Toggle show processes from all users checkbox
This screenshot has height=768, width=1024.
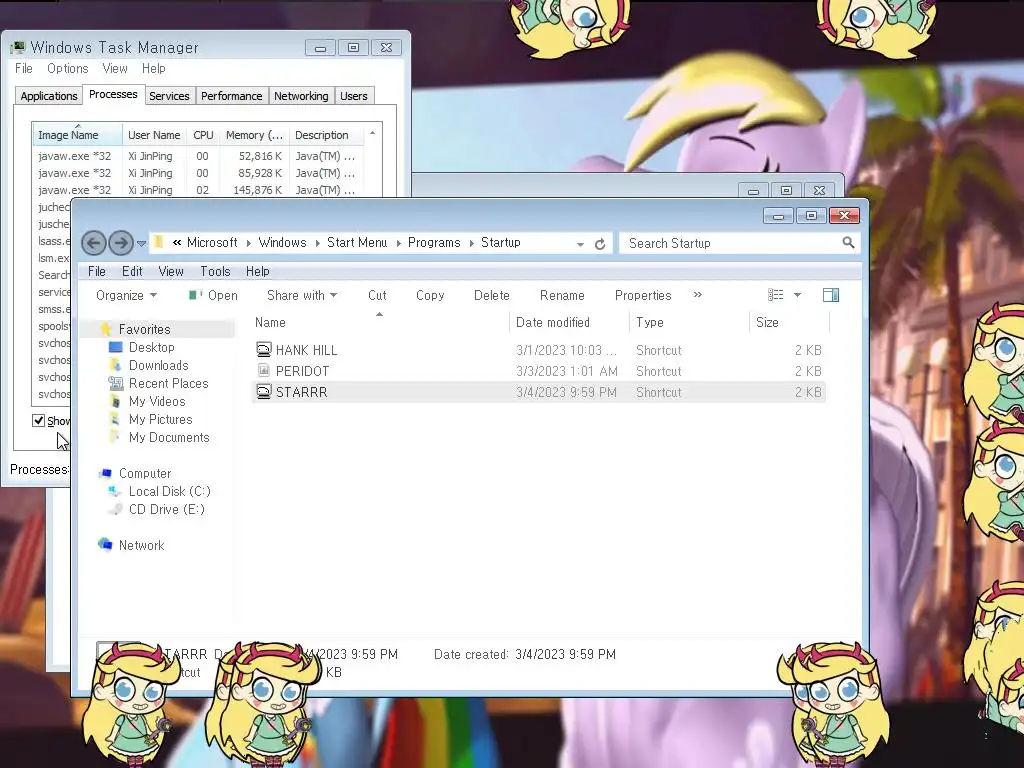39,421
